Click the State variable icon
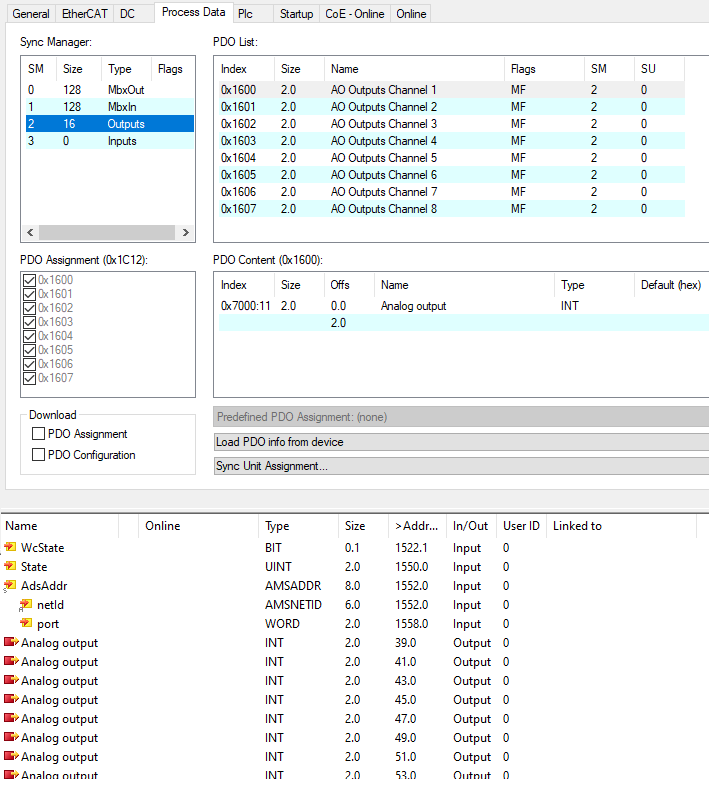Screen dimensions: 709x787 coord(10,566)
